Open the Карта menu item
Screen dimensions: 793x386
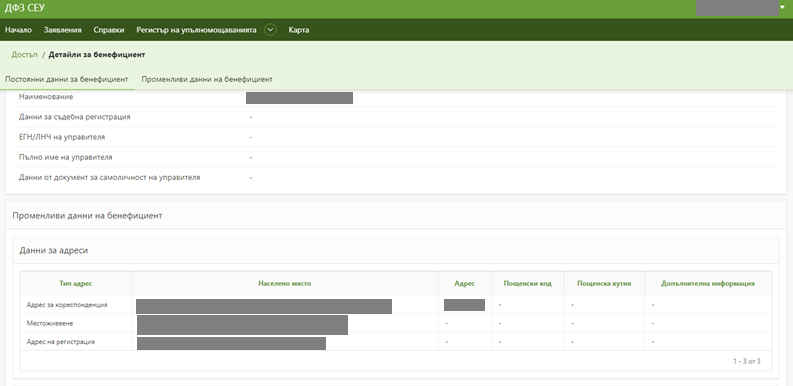299,30
